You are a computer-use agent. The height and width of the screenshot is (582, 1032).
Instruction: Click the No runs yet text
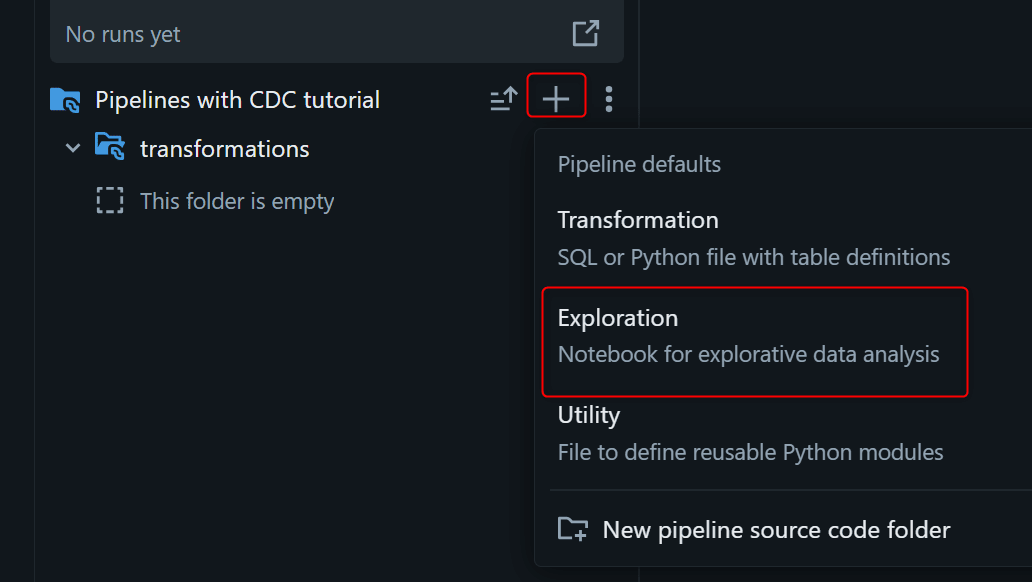click(x=123, y=34)
